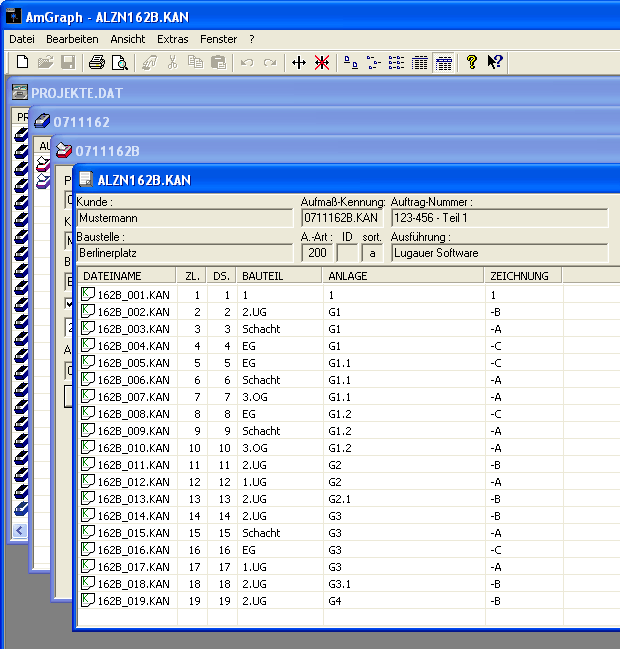Select the black four-arrow cross tool
The width and height of the screenshot is (620, 649).
coord(299,62)
